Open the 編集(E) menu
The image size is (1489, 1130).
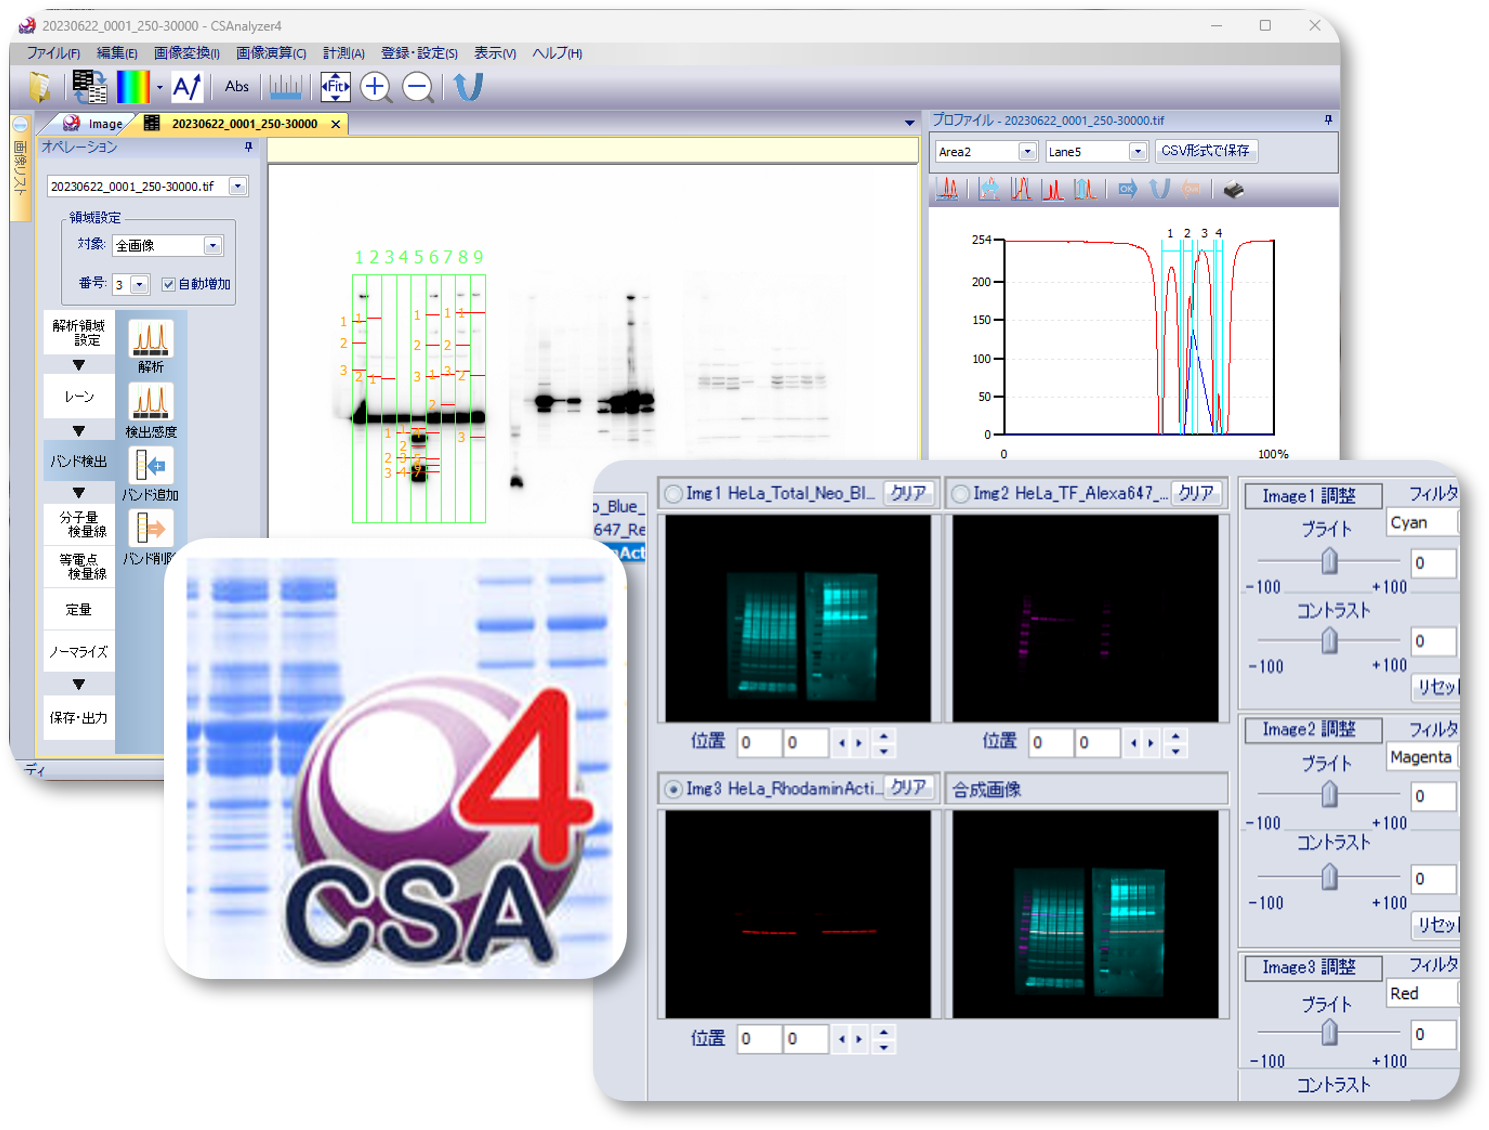point(117,53)
